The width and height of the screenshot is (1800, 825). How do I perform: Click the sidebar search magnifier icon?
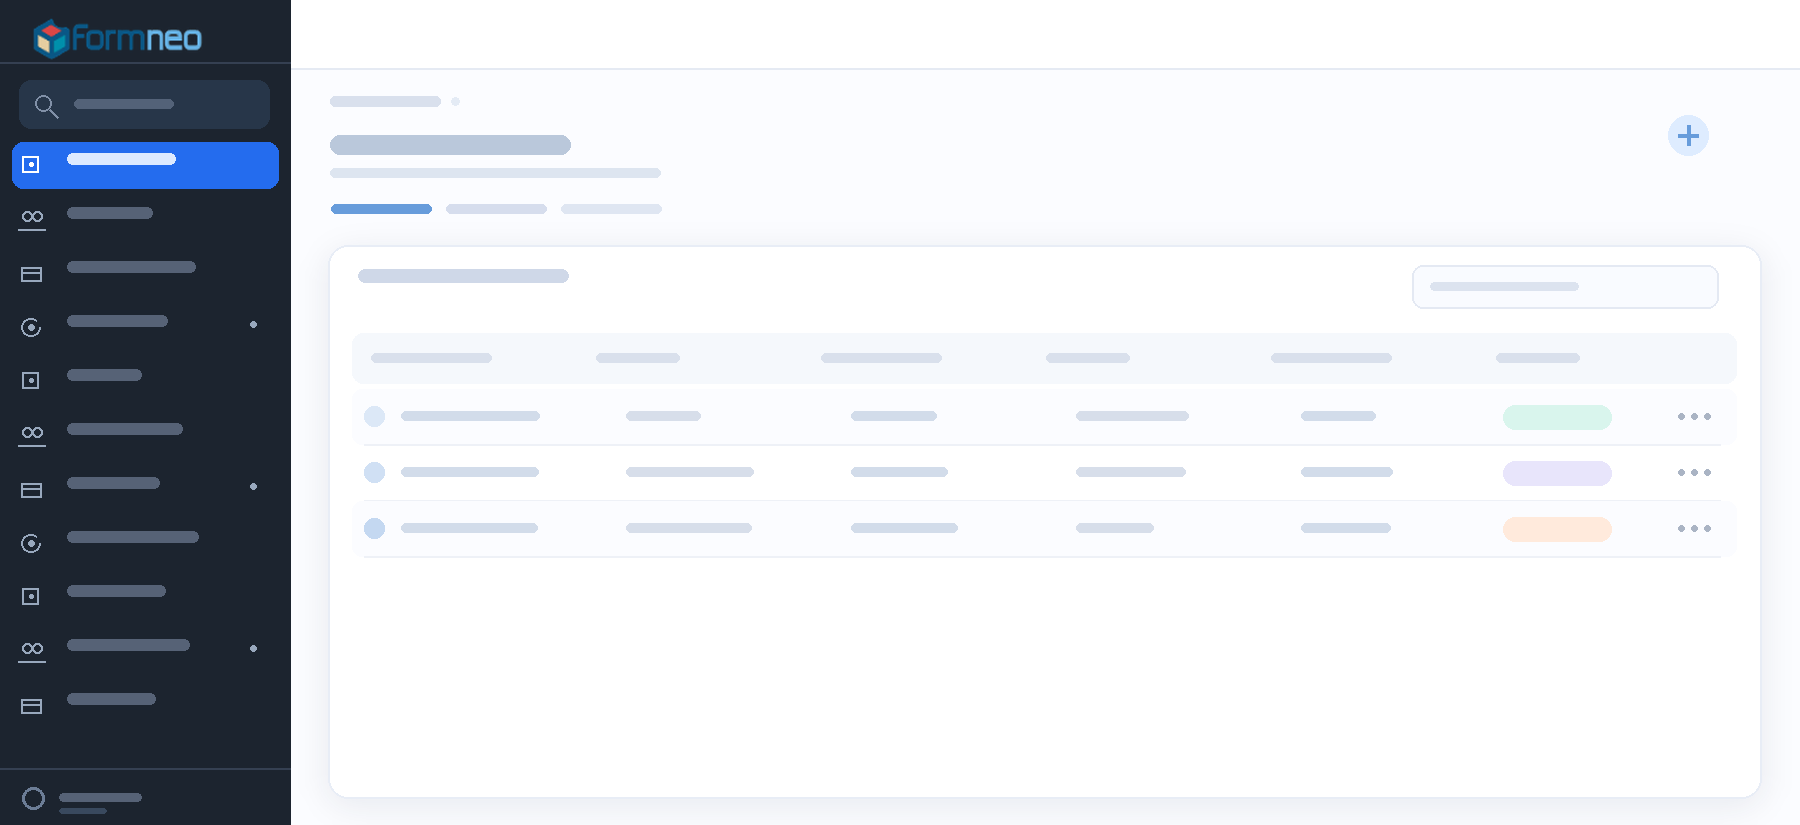pyautogui.click(x=46, y=105)
